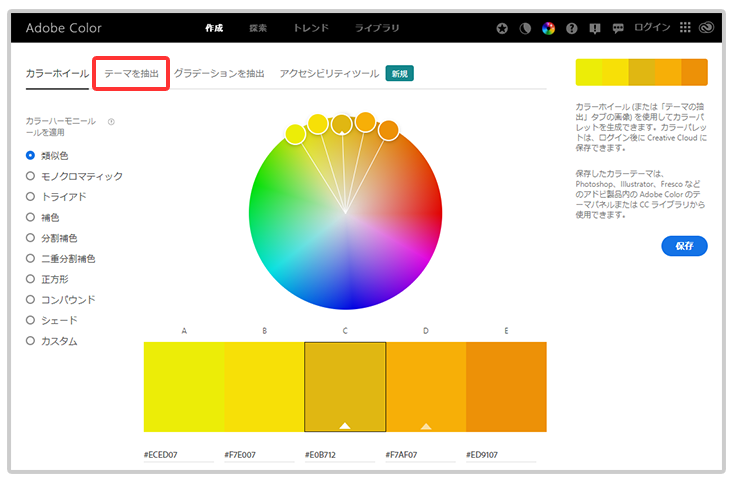Viewport: 732px width, 486px height.
Task: Click the 新規 badge
Action: (x=400, y=73)
